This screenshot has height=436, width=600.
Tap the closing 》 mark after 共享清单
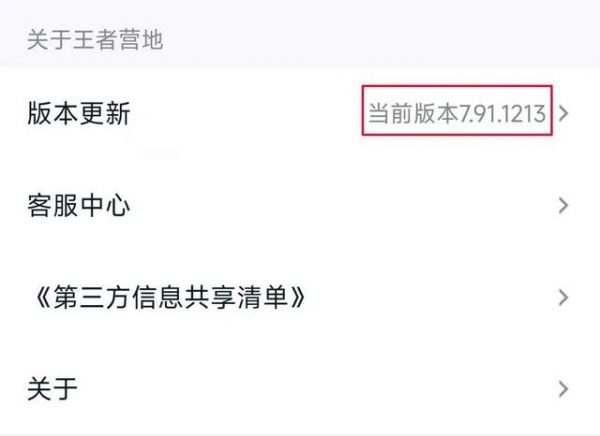coord(298,297)
